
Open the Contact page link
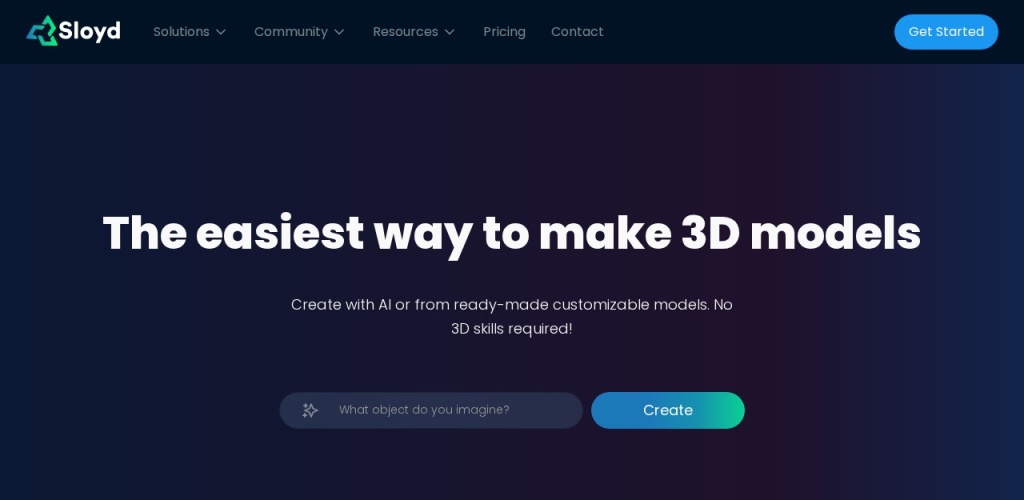[x=577, y=32]
